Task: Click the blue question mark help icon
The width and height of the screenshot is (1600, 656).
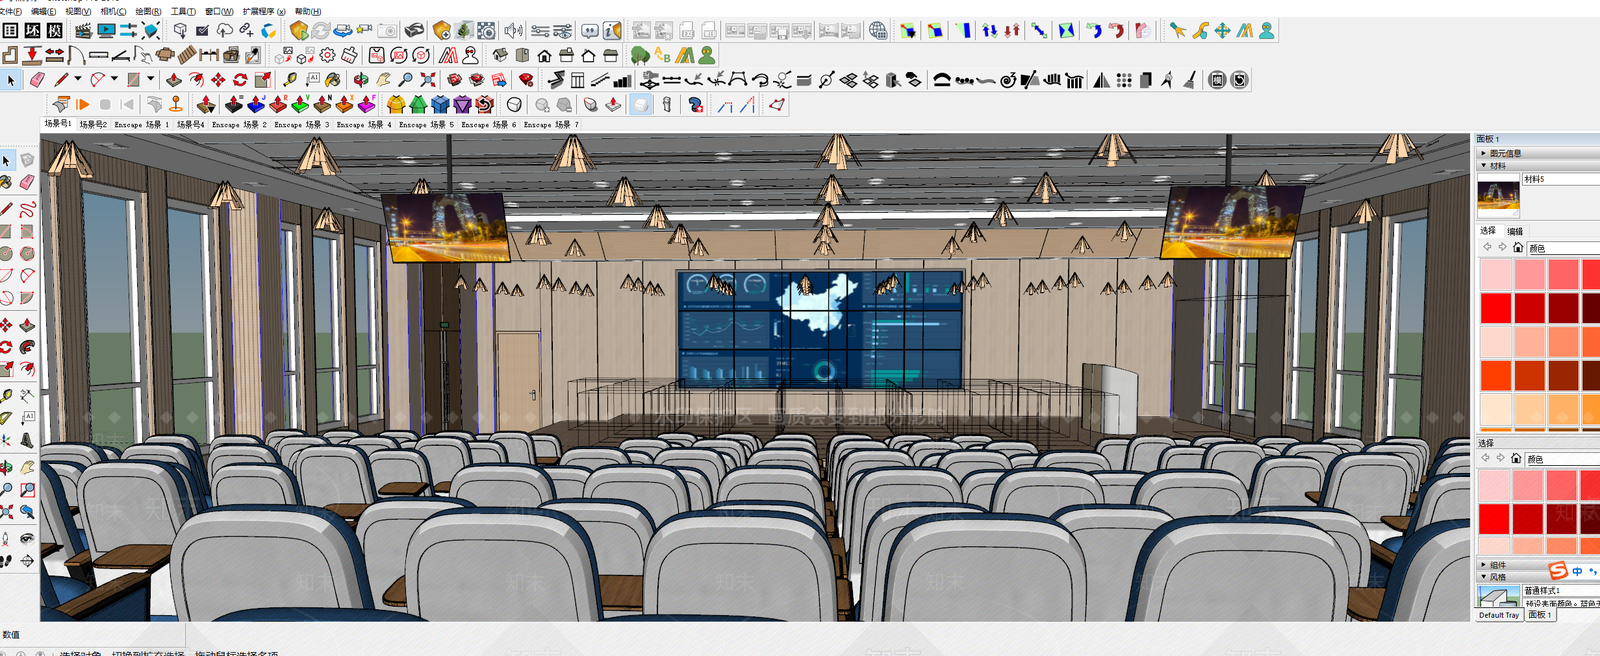Action: click(x=696, y=104)
